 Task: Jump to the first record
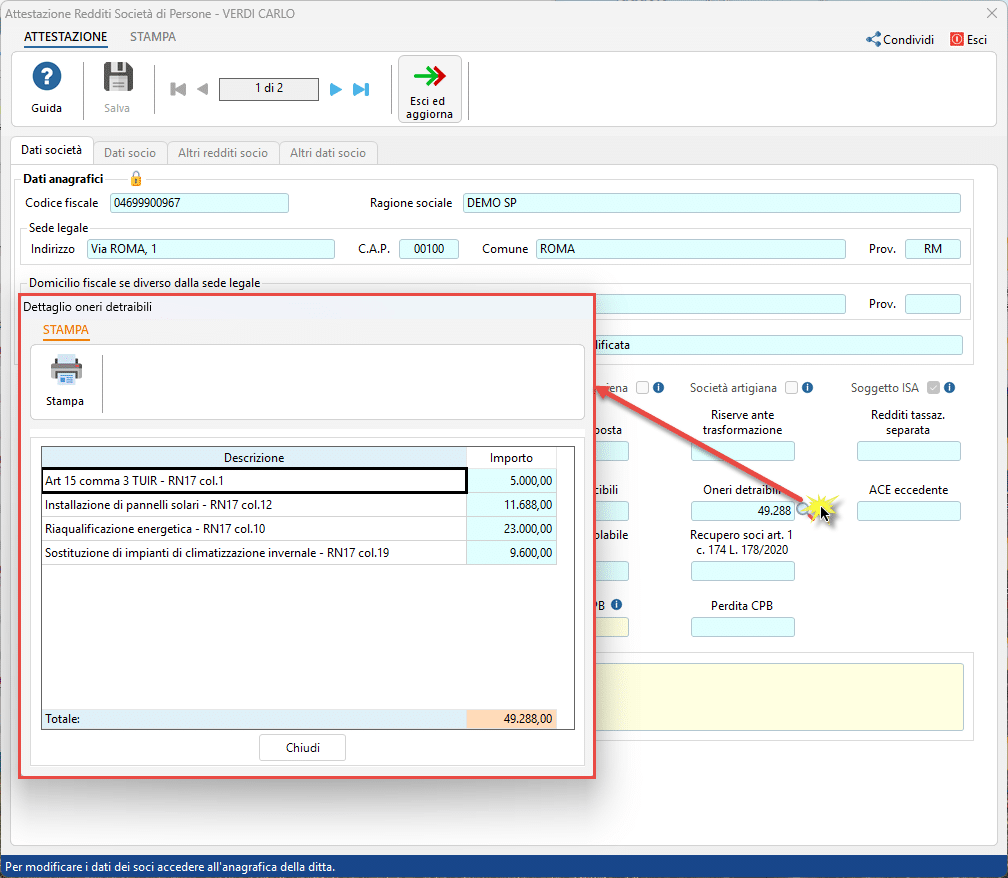point(178,89)
